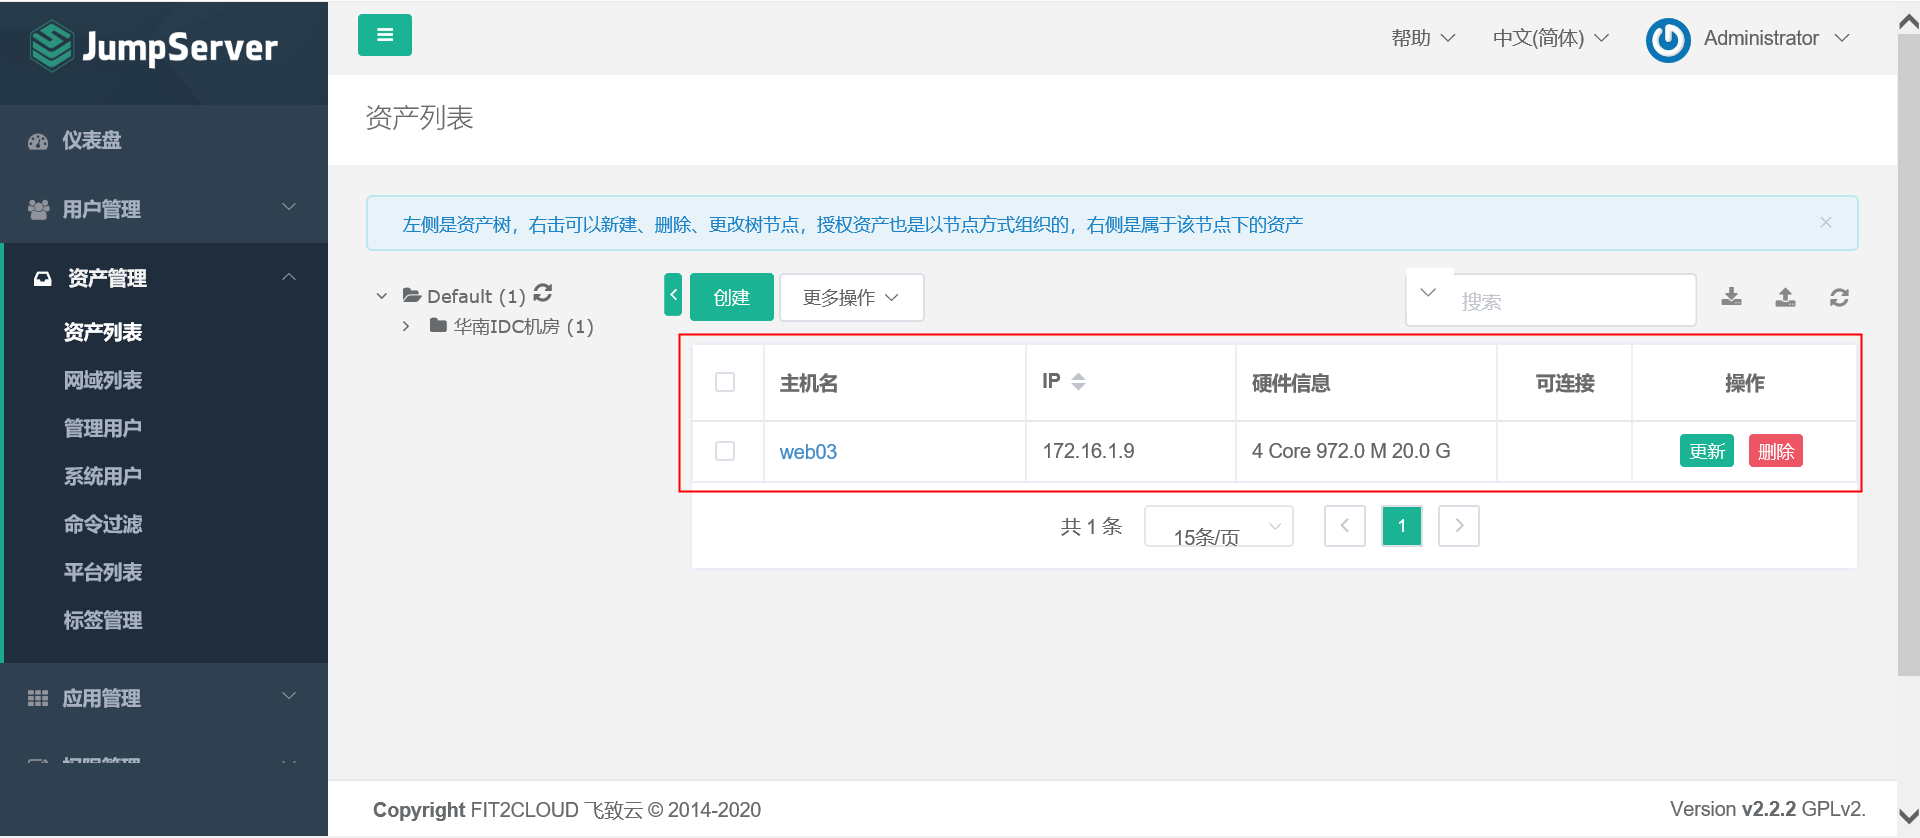Click the green 创建 button

tap(731, 298)
